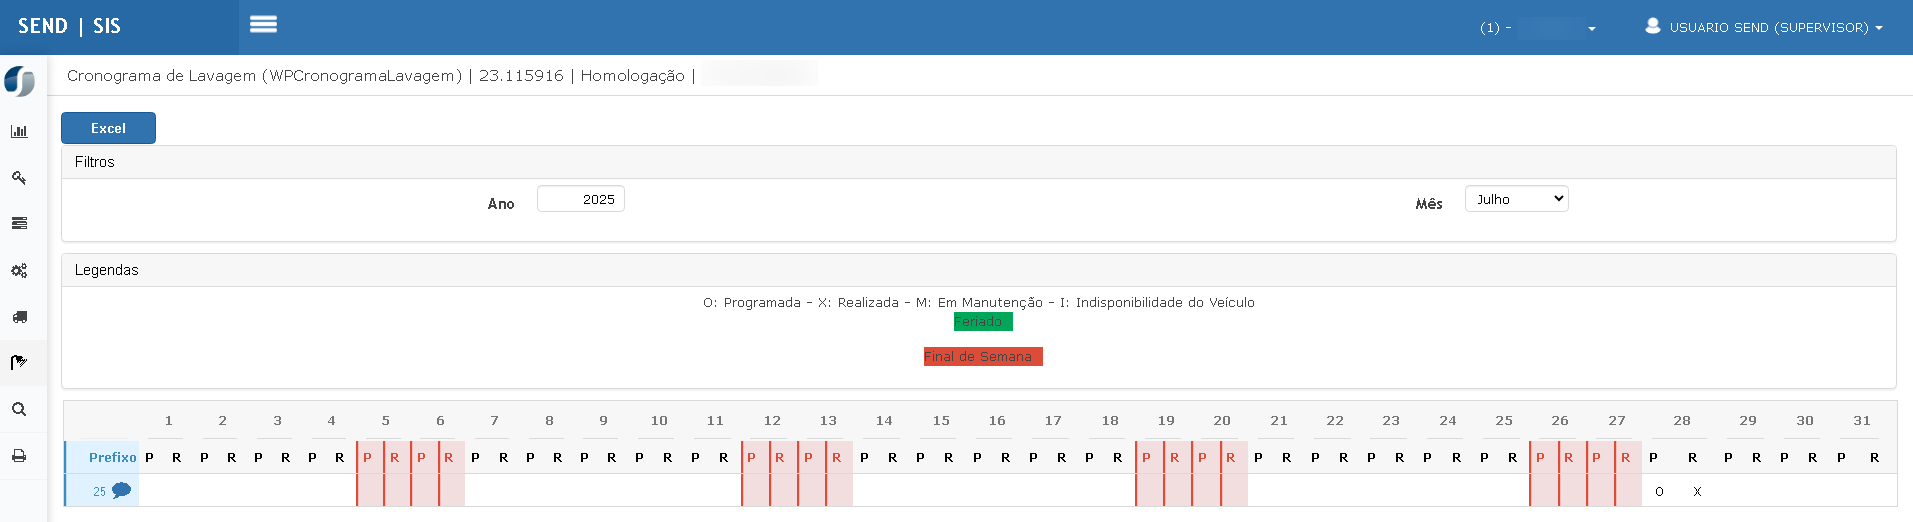Select day 5 column header
The image size is (1913, 522).
(385, 421)
